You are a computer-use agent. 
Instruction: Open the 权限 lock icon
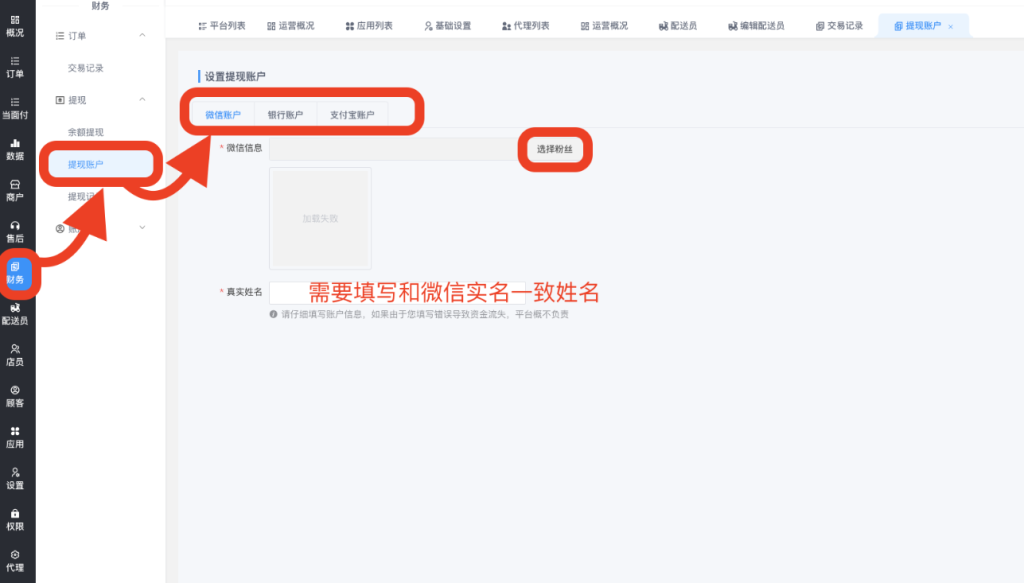point(15,519)
